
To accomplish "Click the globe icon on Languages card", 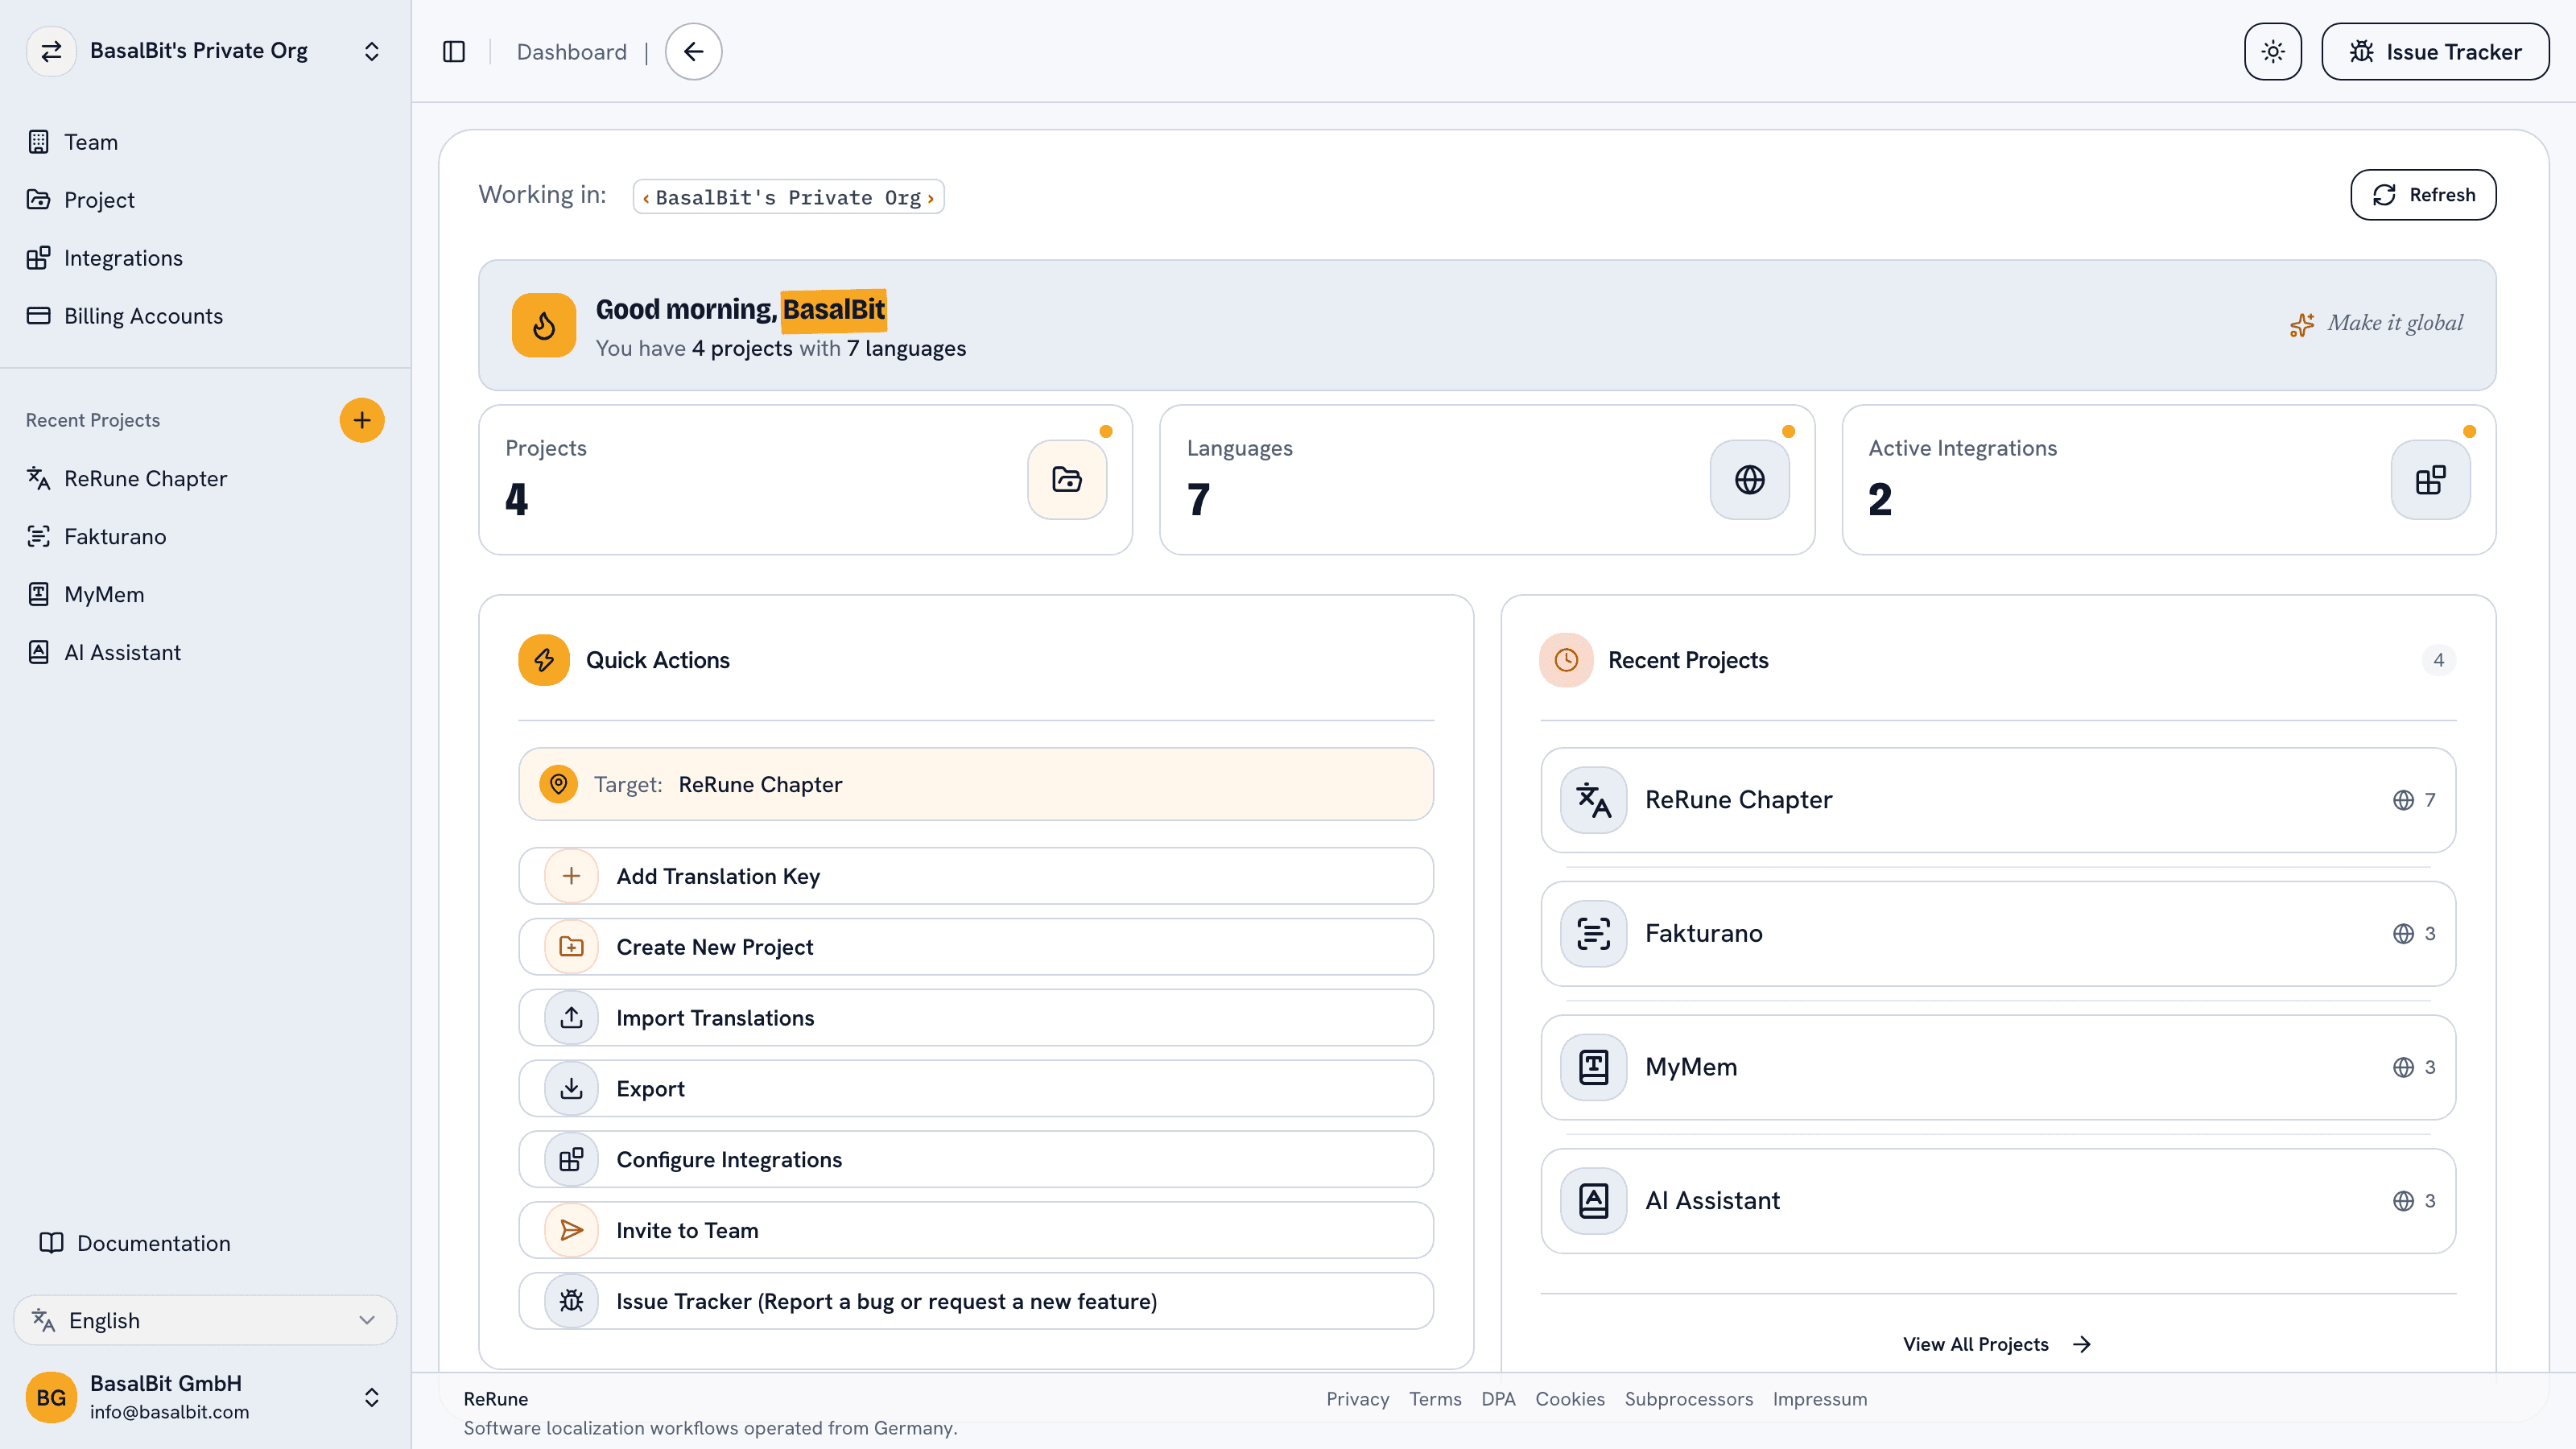I will coord(1749,480).
